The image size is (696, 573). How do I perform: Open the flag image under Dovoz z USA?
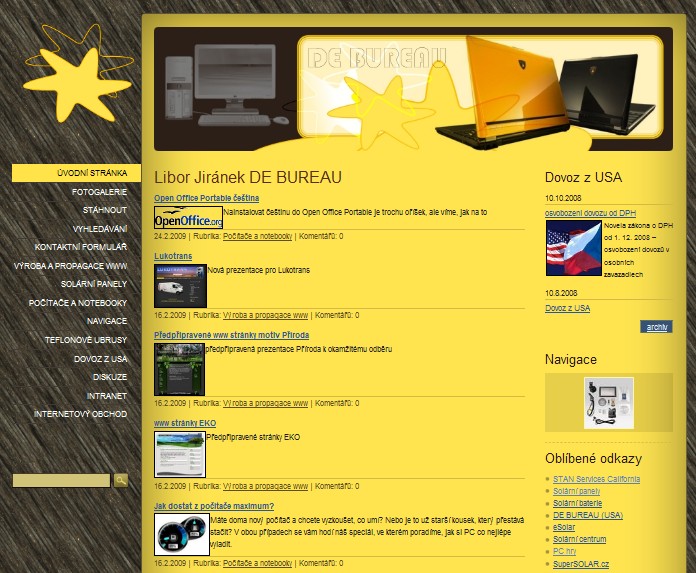click(573, 248)
